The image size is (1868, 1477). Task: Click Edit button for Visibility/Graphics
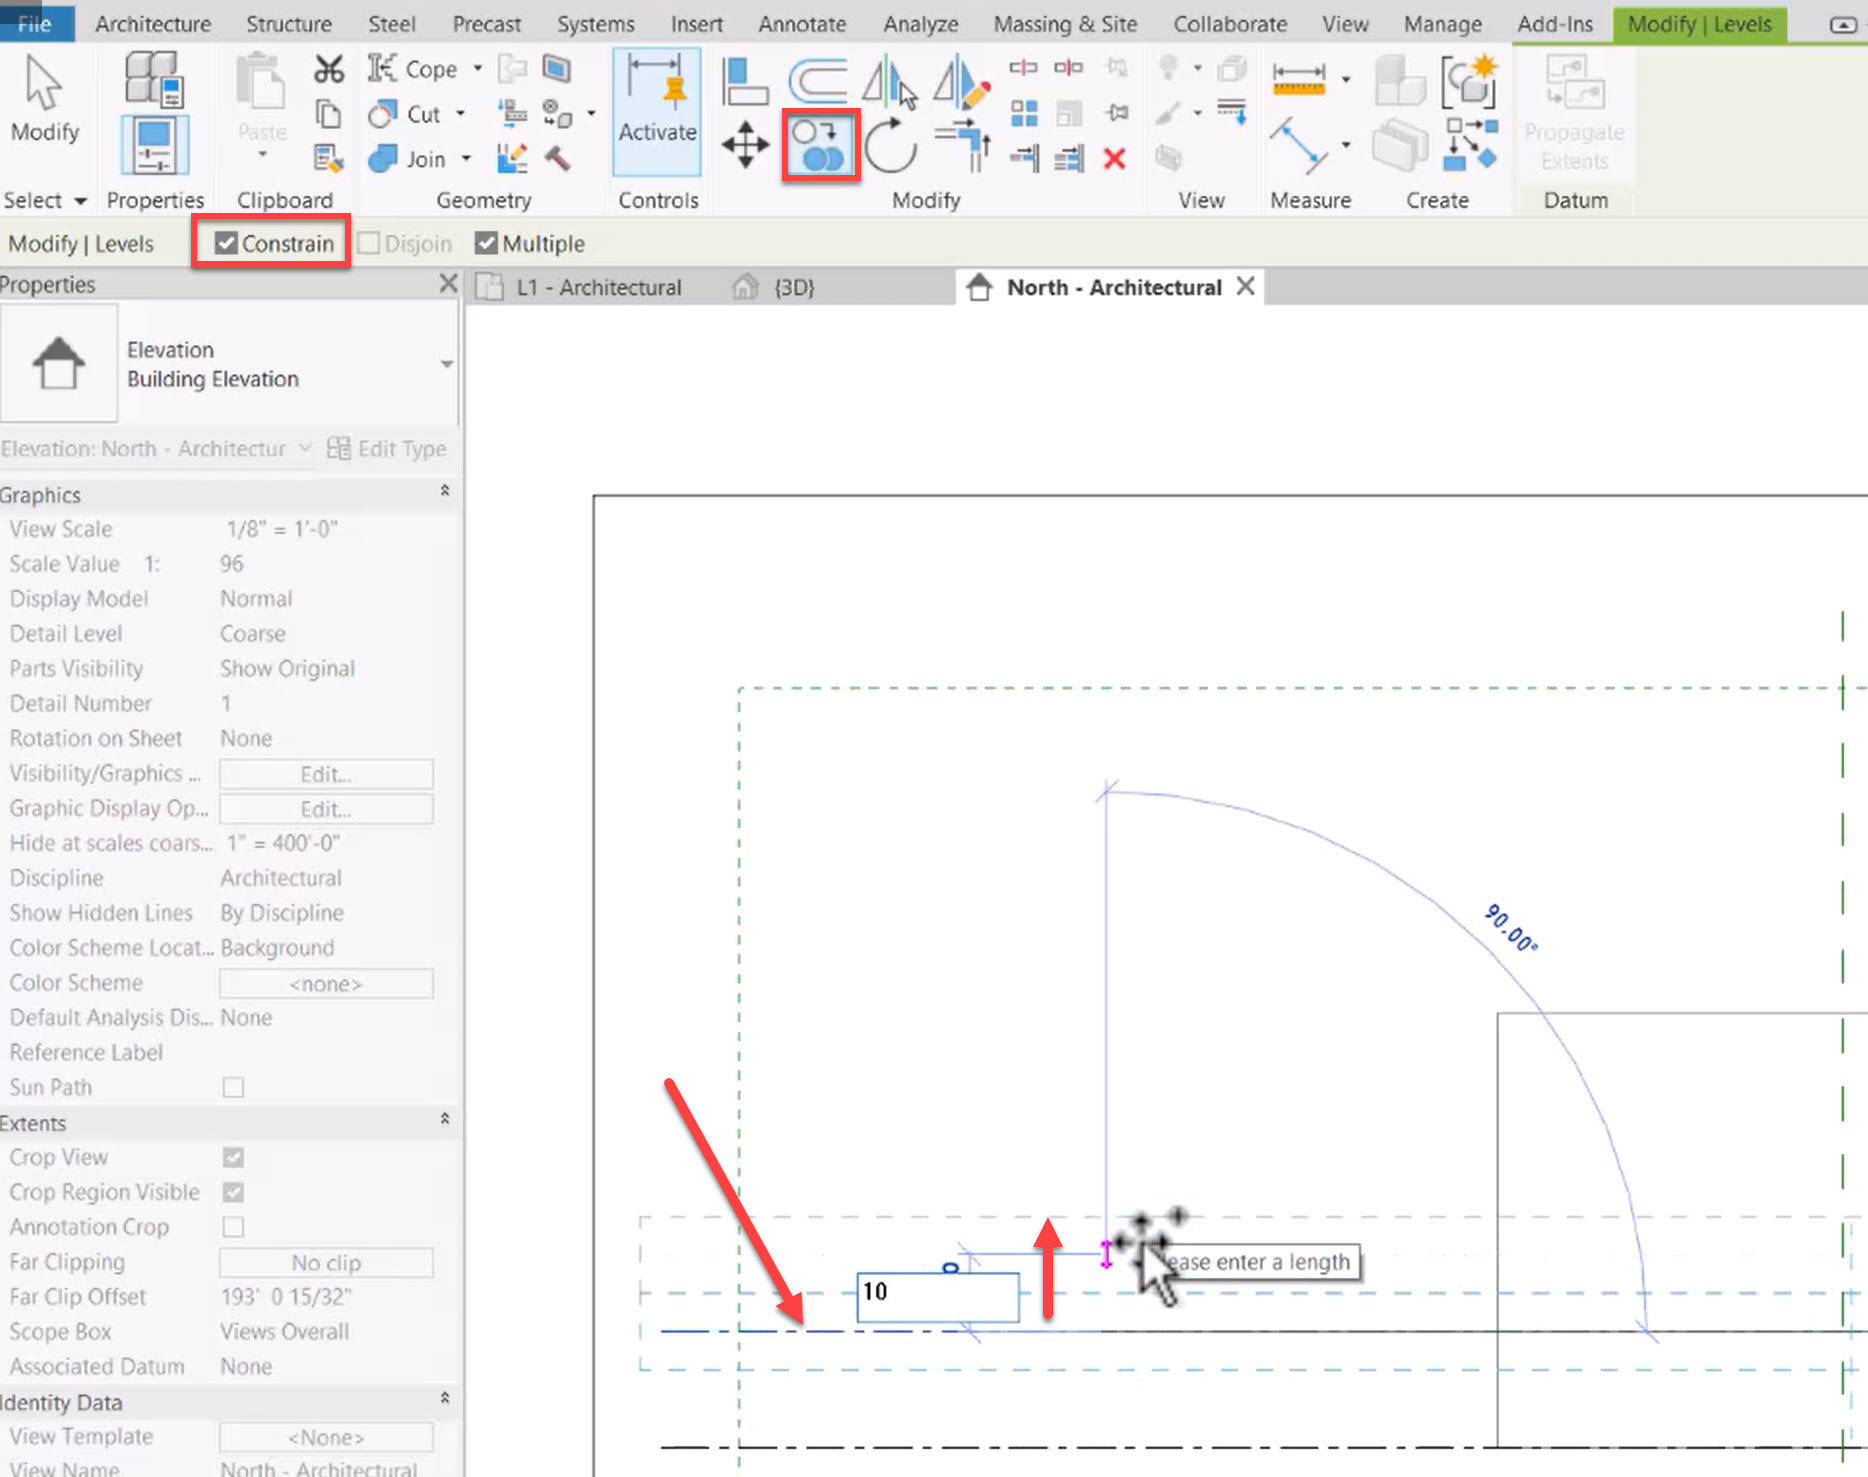326,774
